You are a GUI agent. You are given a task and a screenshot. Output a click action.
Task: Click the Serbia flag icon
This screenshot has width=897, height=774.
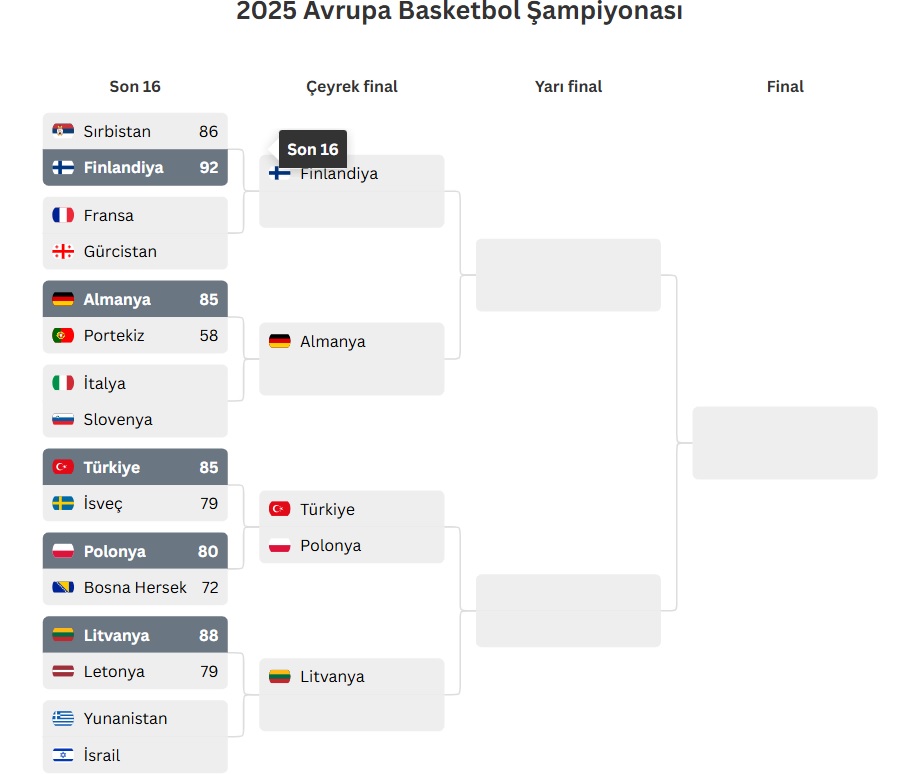point(63,131)
